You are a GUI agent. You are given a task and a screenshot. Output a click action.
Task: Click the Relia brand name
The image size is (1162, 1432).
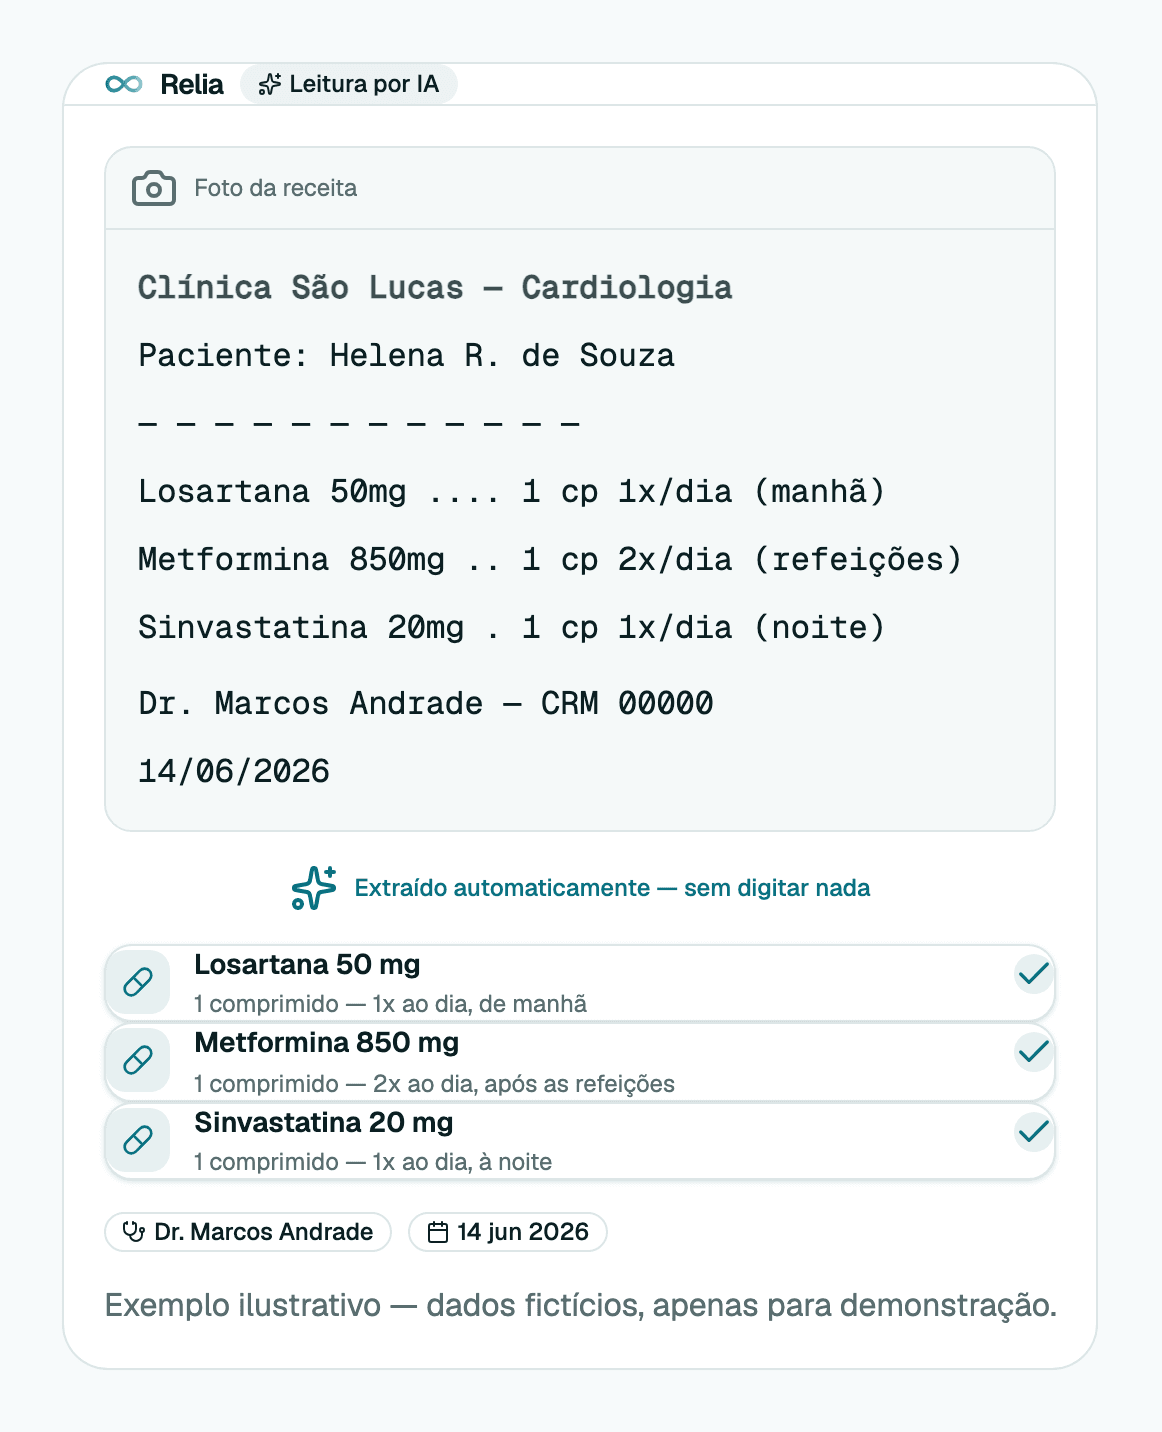(192, 84)
